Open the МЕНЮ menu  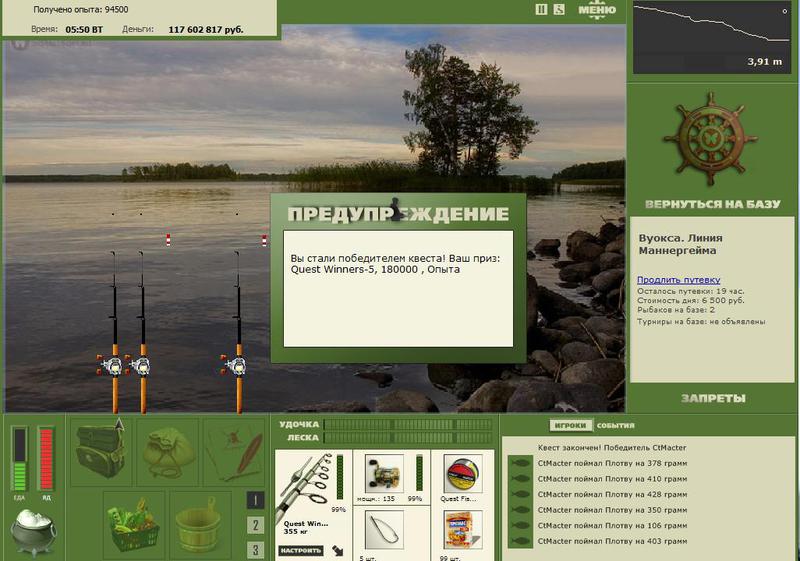click(x=597, y=10)
